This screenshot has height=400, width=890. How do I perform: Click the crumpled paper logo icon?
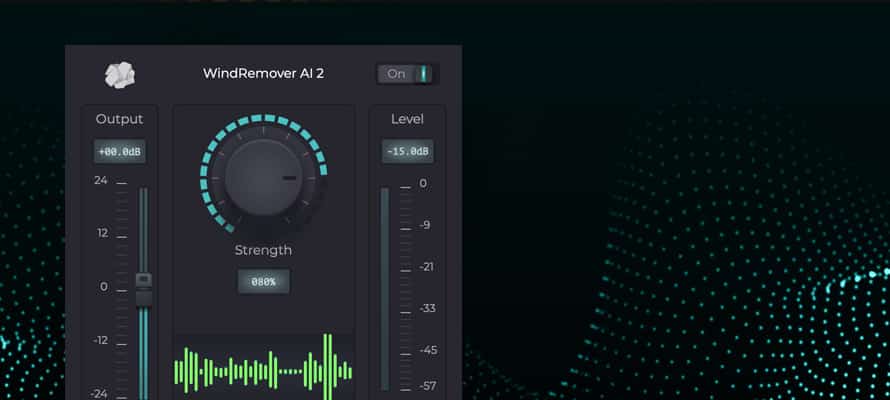click(x=120, y=75)
